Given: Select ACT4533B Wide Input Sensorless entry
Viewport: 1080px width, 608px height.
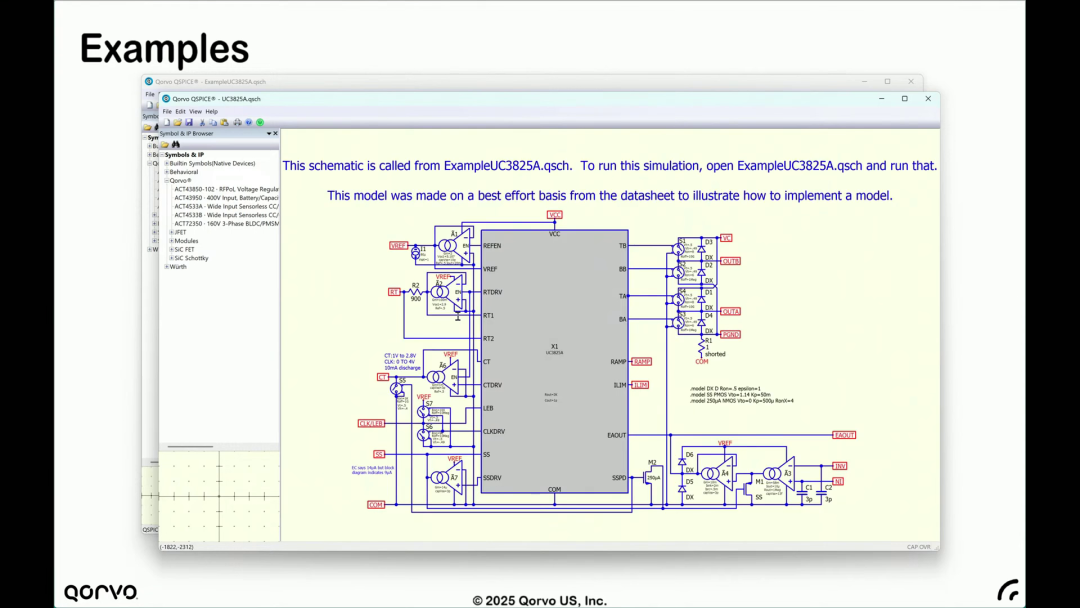Looking at the screenshot, I should tap(227, 215).
